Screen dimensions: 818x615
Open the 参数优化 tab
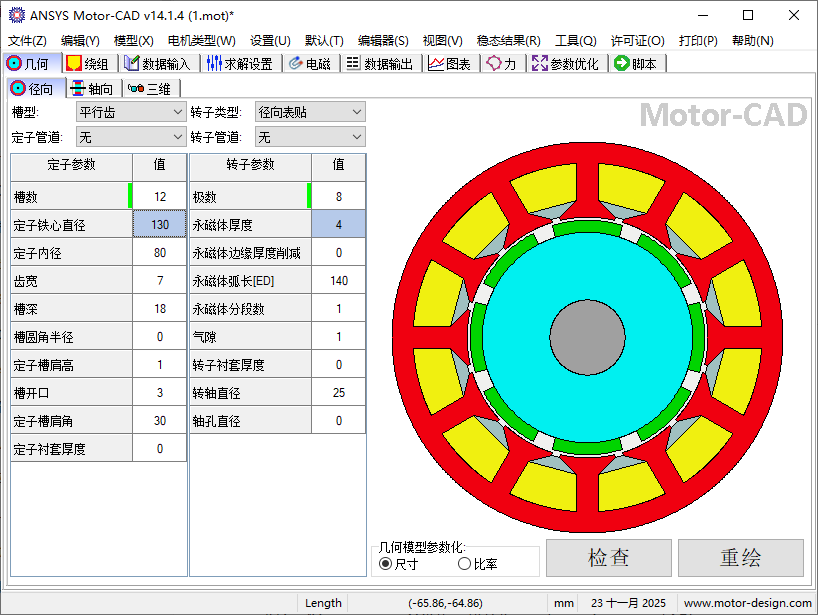(567, 64)
